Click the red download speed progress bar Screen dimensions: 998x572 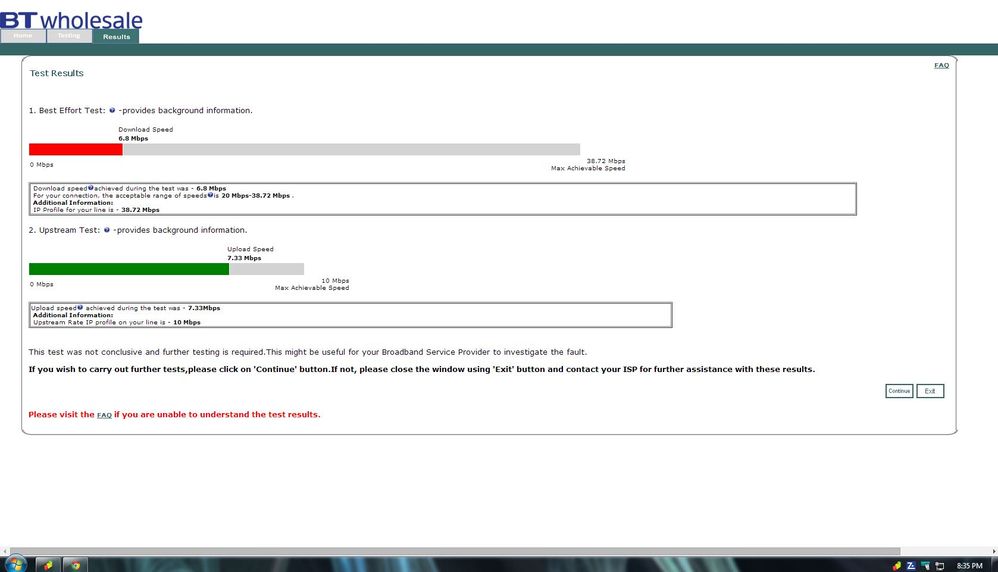point(76,150)
